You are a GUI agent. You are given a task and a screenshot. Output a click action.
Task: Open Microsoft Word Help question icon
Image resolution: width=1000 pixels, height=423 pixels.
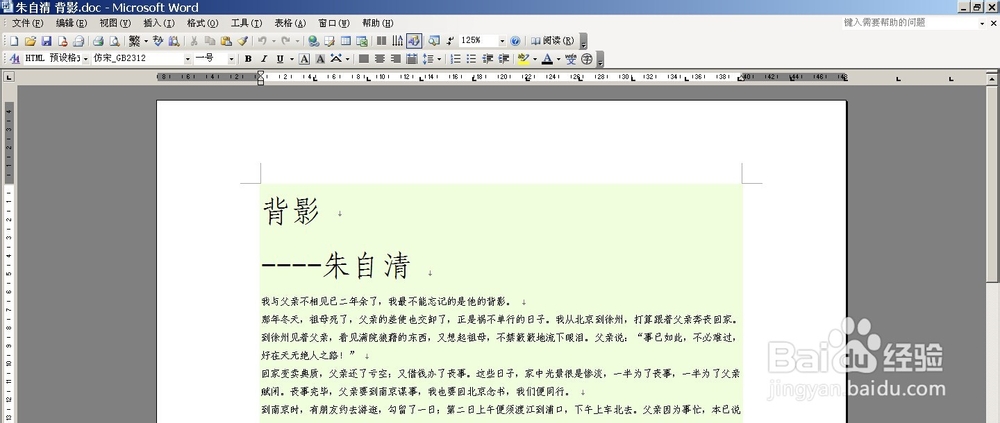point(515,41)
